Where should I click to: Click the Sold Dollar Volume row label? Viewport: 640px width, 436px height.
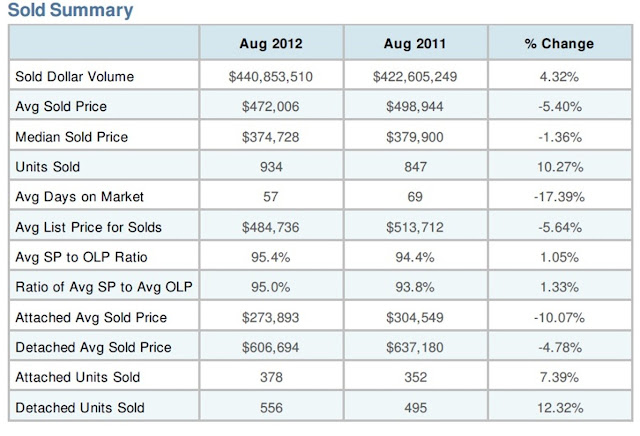point(75,76)
